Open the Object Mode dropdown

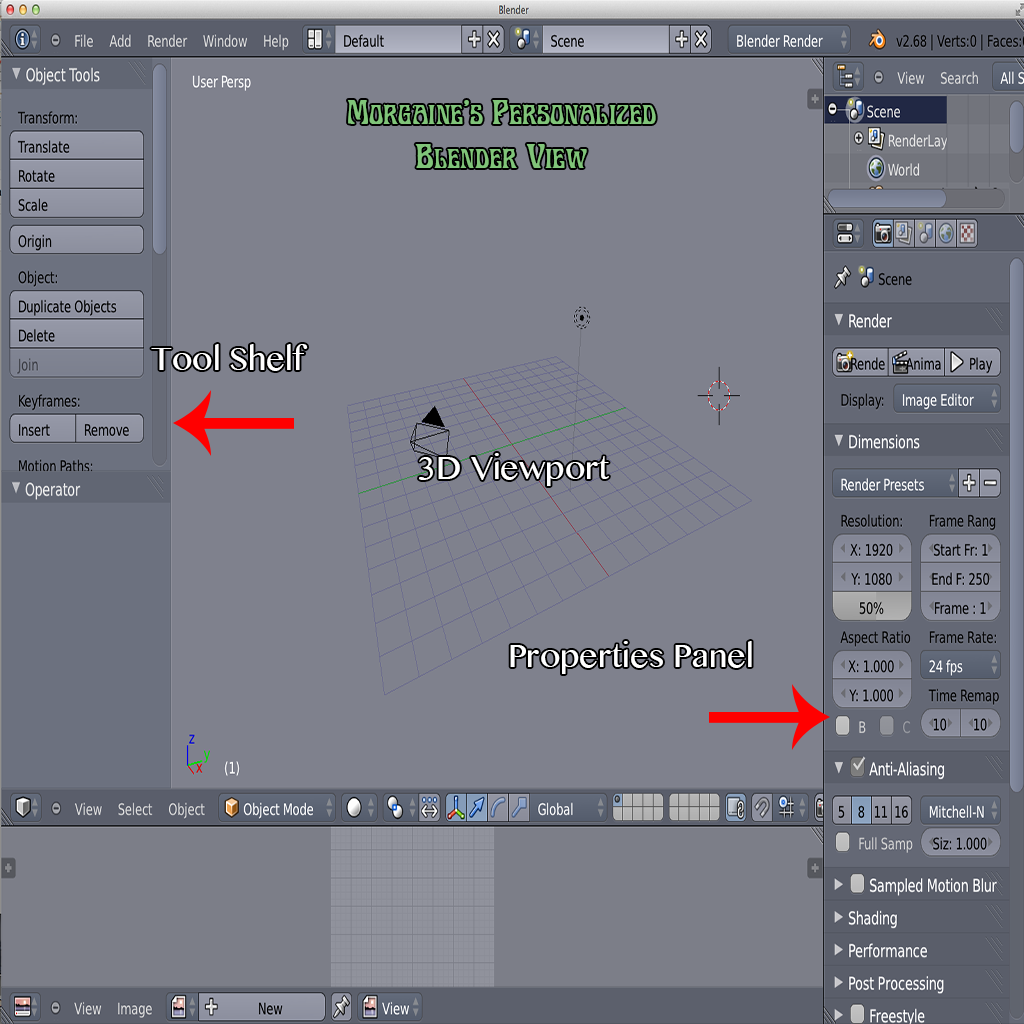277,808
